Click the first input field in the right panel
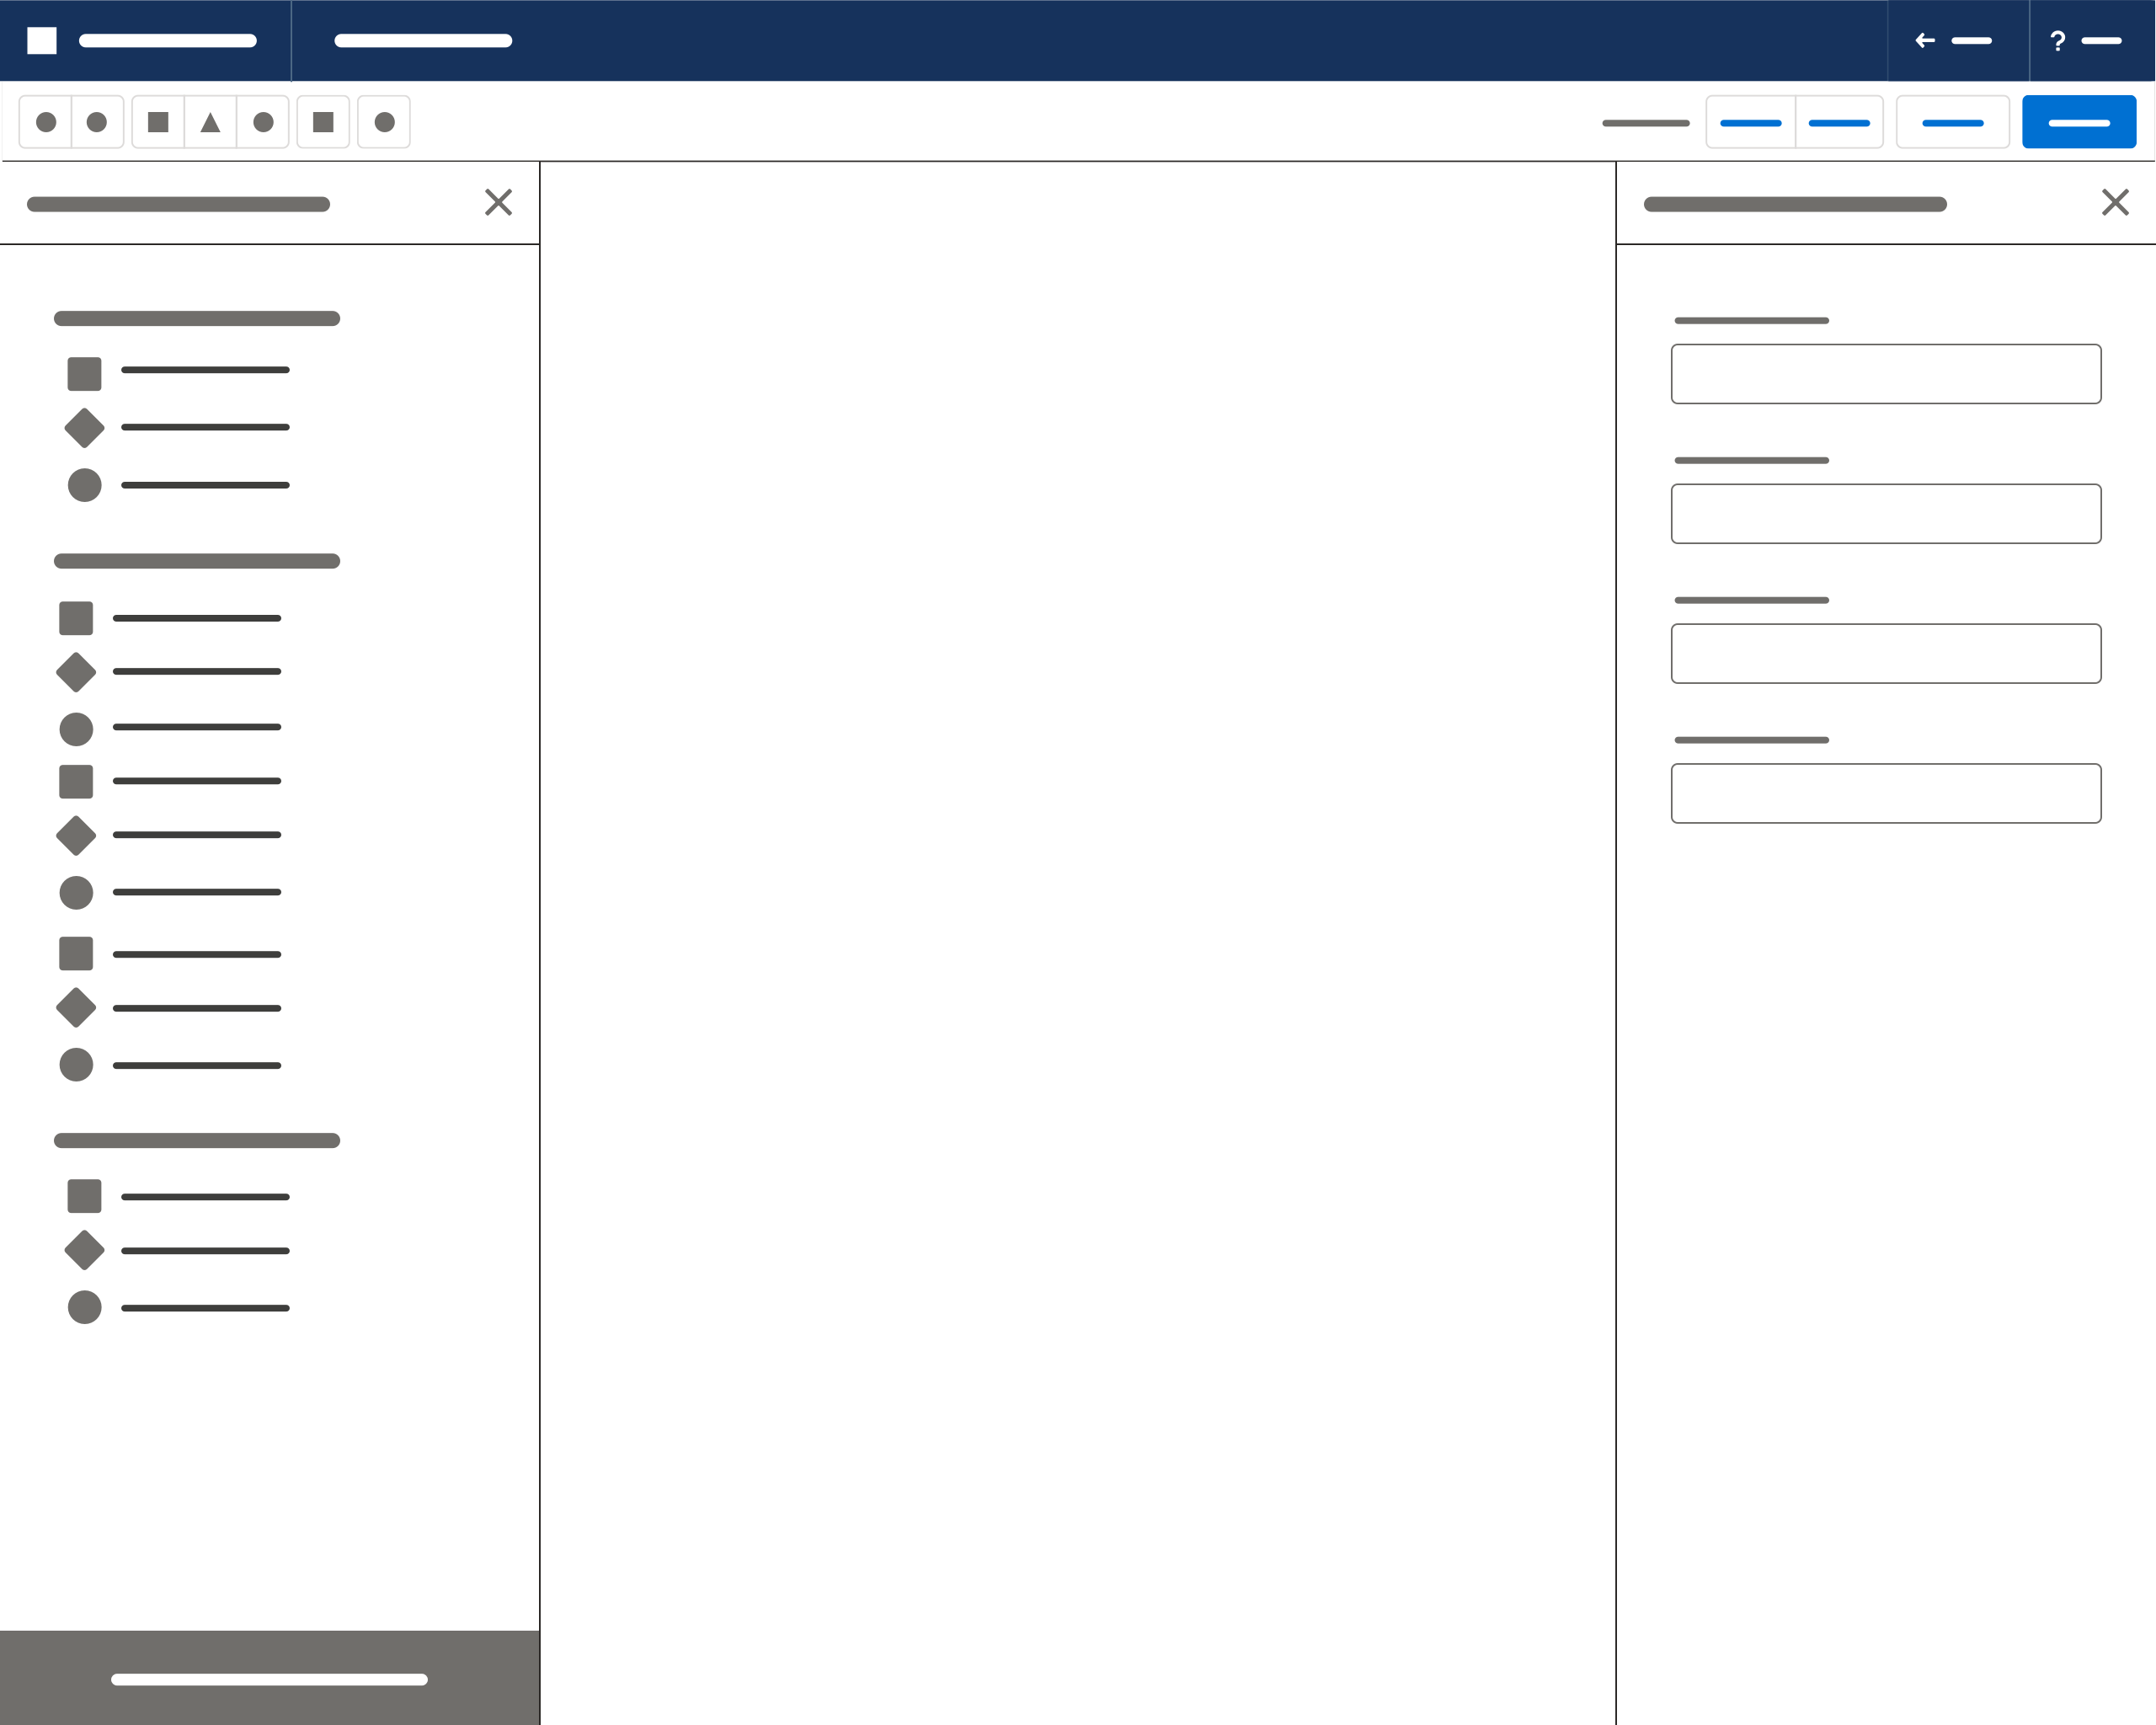Screen dimensions: 2156x1725 point(1886,374)
